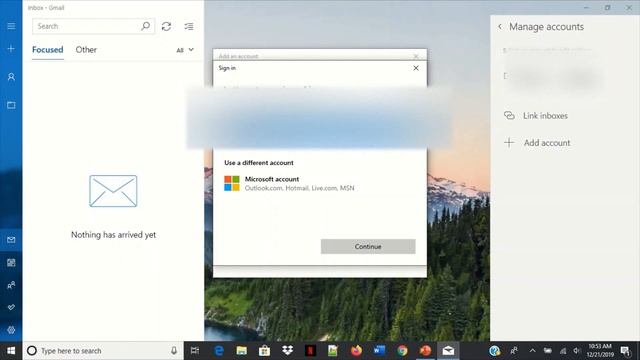Image resolution: width=640 pixels, height=360 pixels.
Task: Open To Do checkmark icon in sidebar
Action: coord(11,307)
